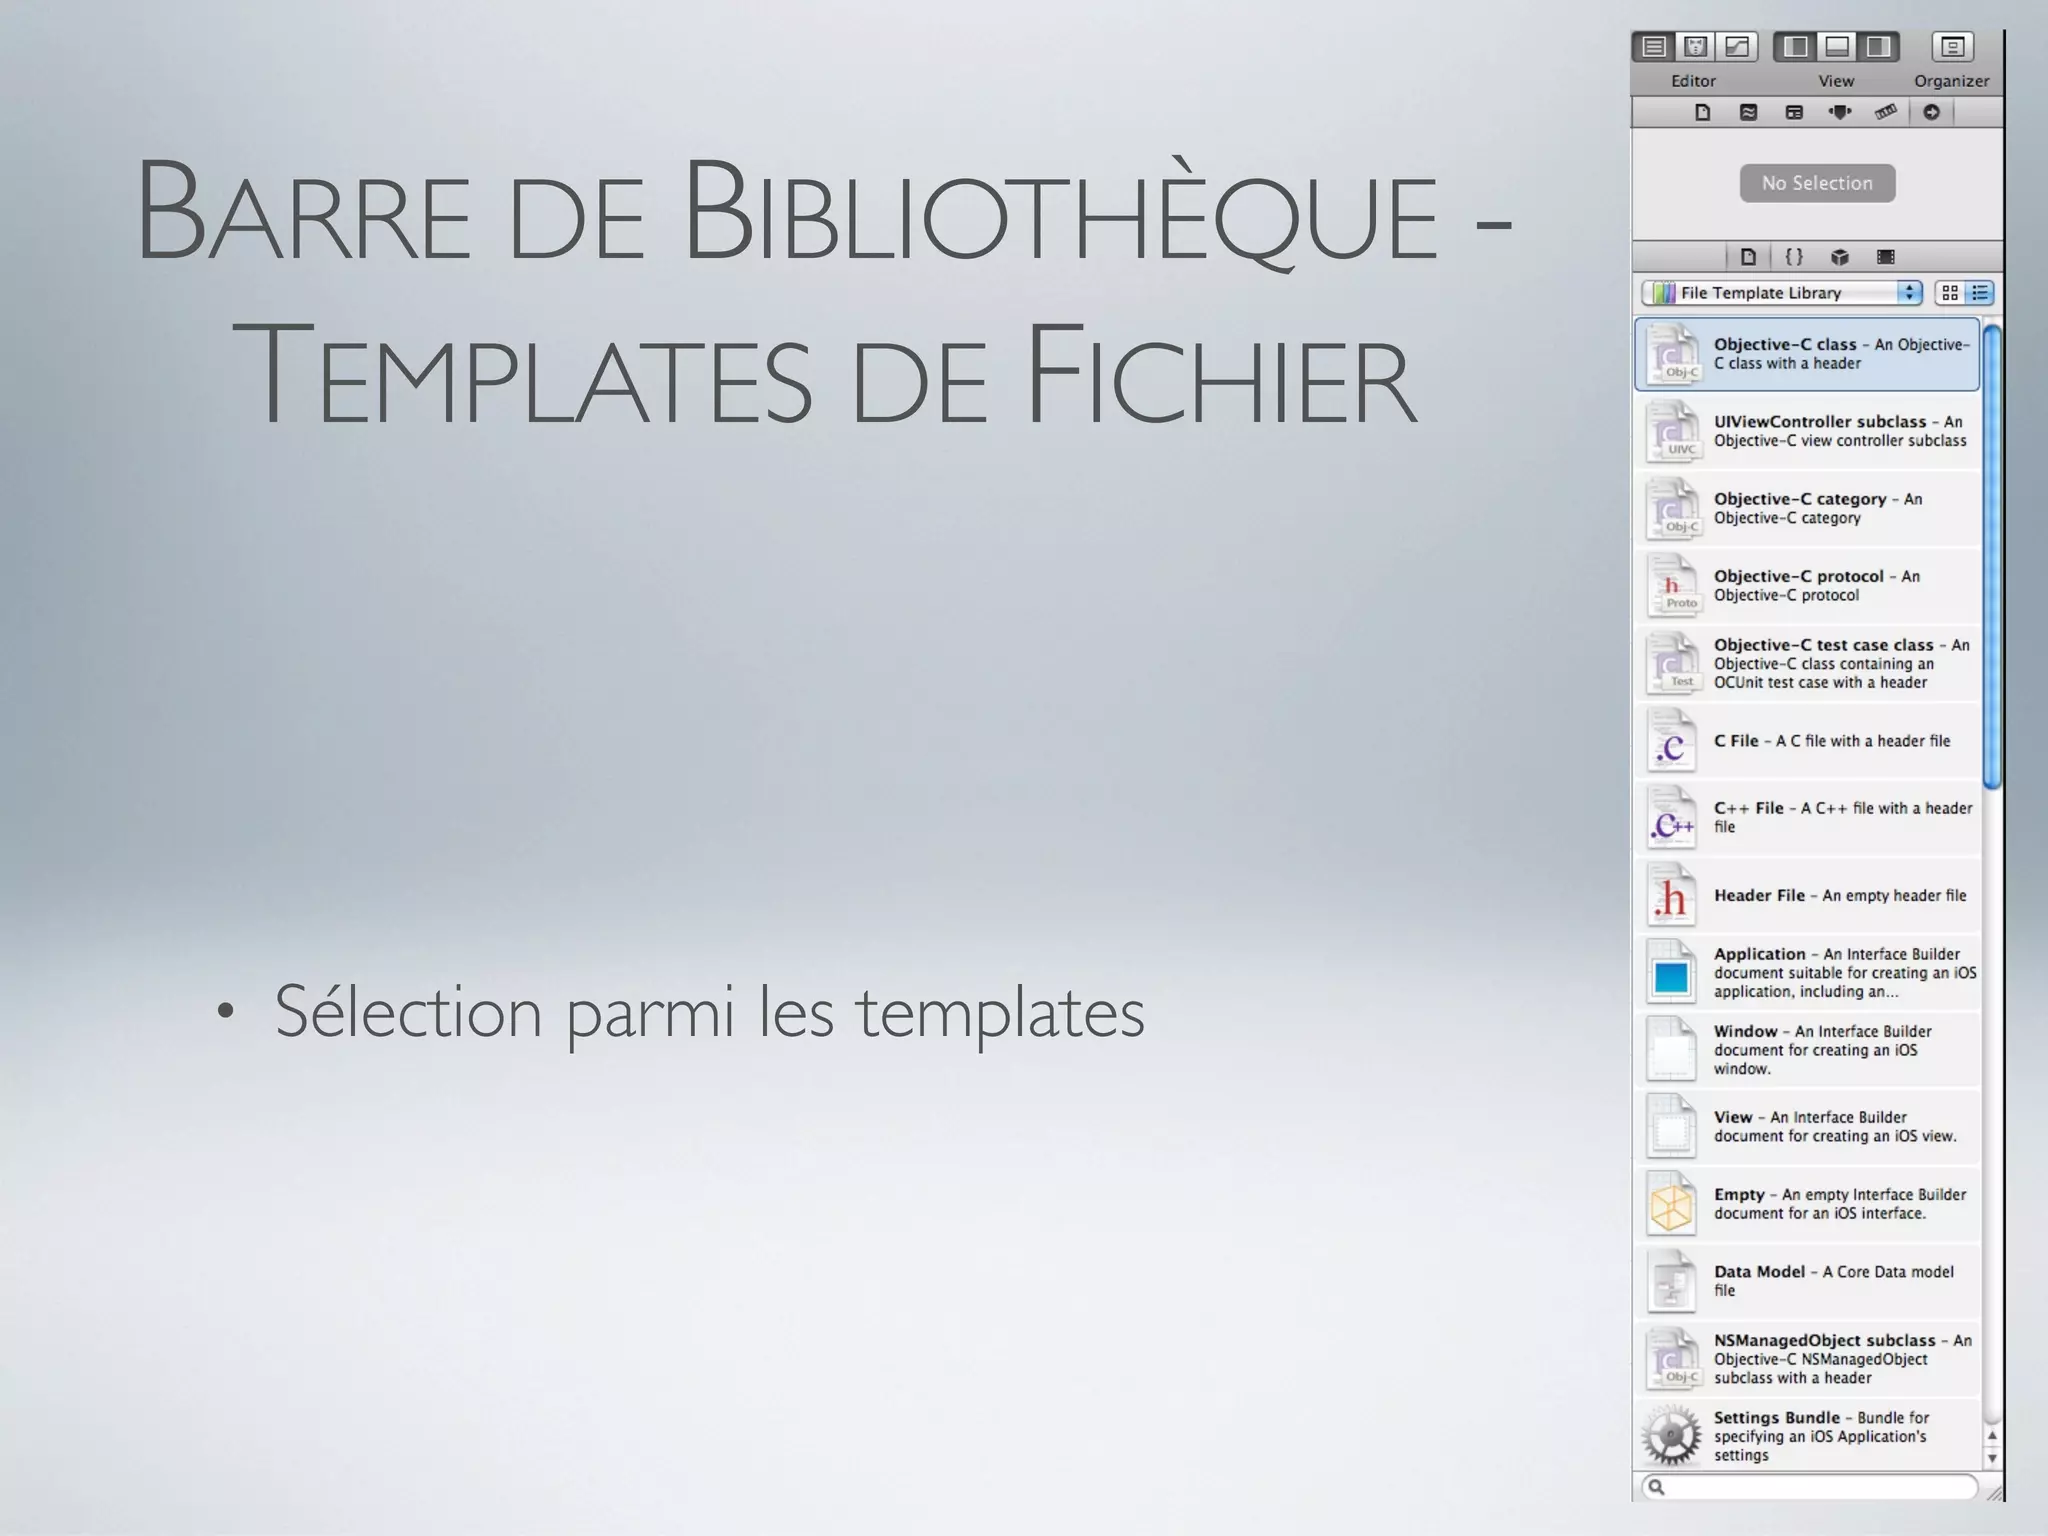The height and width of the screenshot is (1536, 2048).
Task: Select the Data Model template icon
Action: pos(1671,1281)
